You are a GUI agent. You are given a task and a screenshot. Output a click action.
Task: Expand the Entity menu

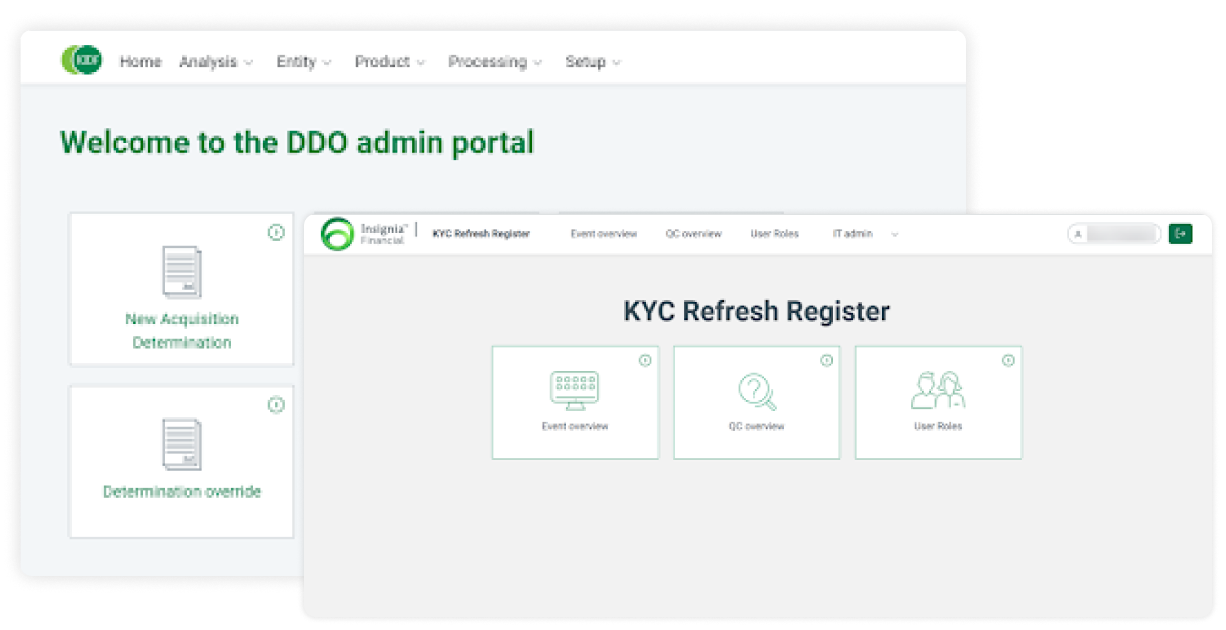coord(304,62)
